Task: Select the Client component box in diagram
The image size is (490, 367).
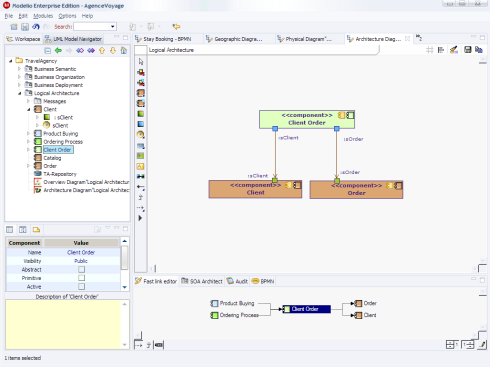Action: (255, 189)
